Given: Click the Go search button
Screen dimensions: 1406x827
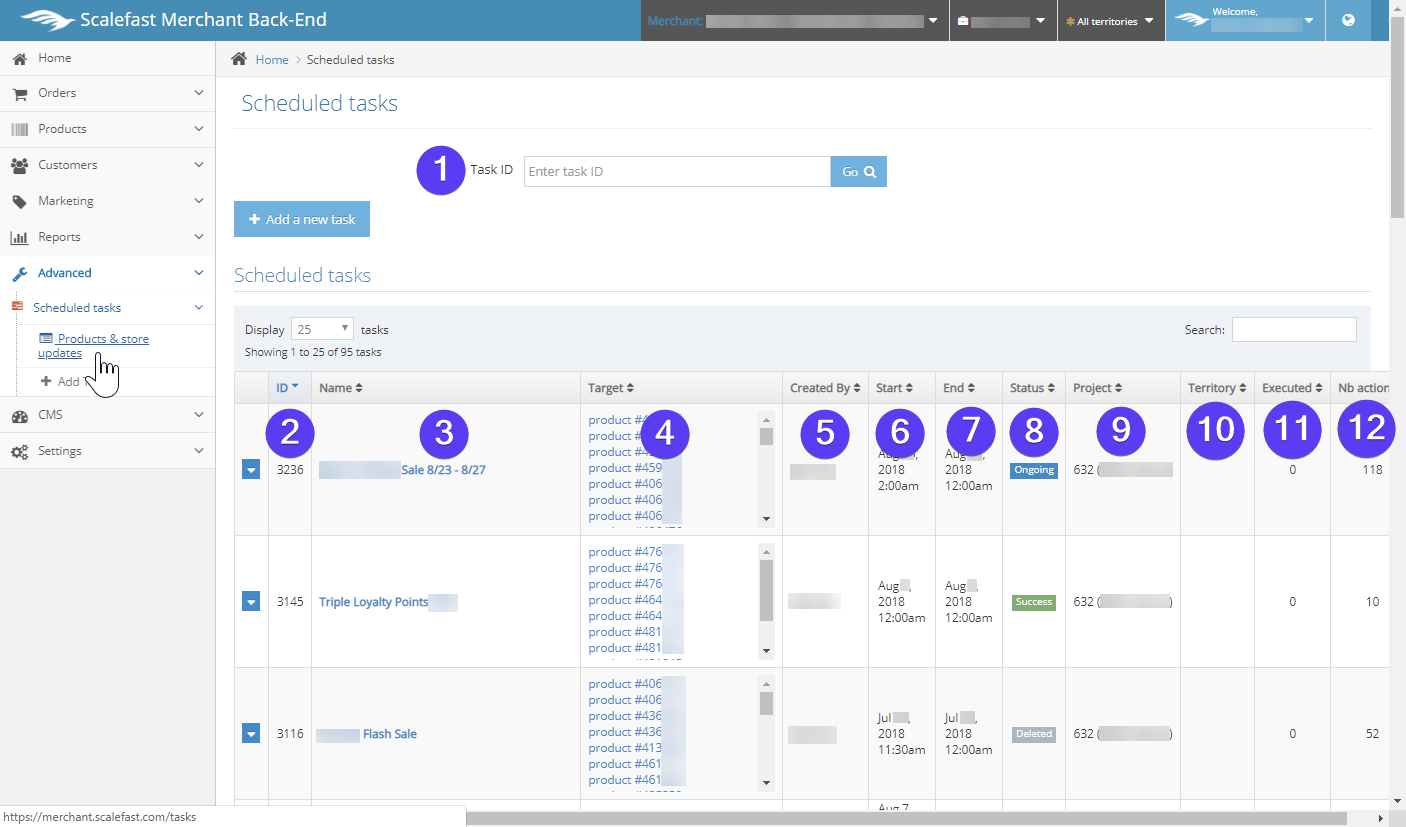Looking at the screenshot, I should click(858, 172).
